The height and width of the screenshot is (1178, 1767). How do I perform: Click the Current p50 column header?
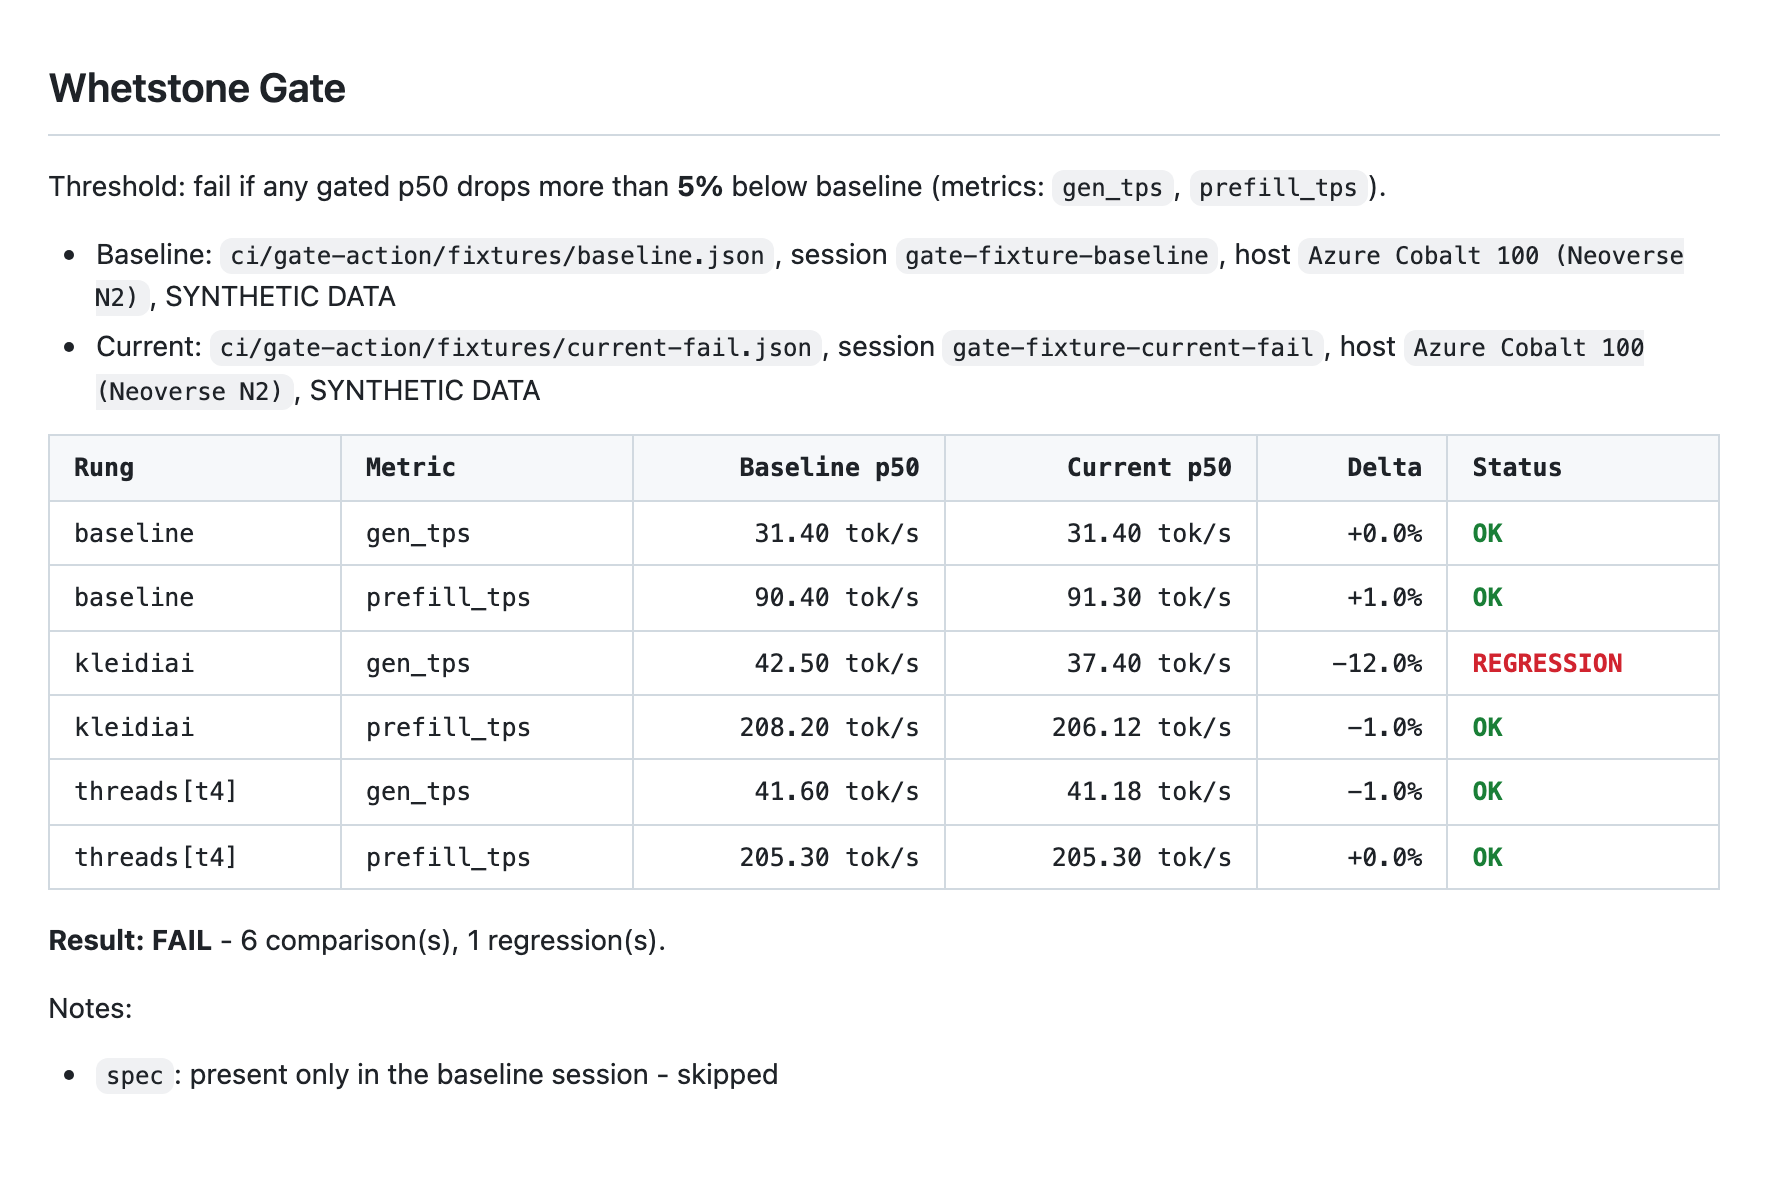[1149, 467]
